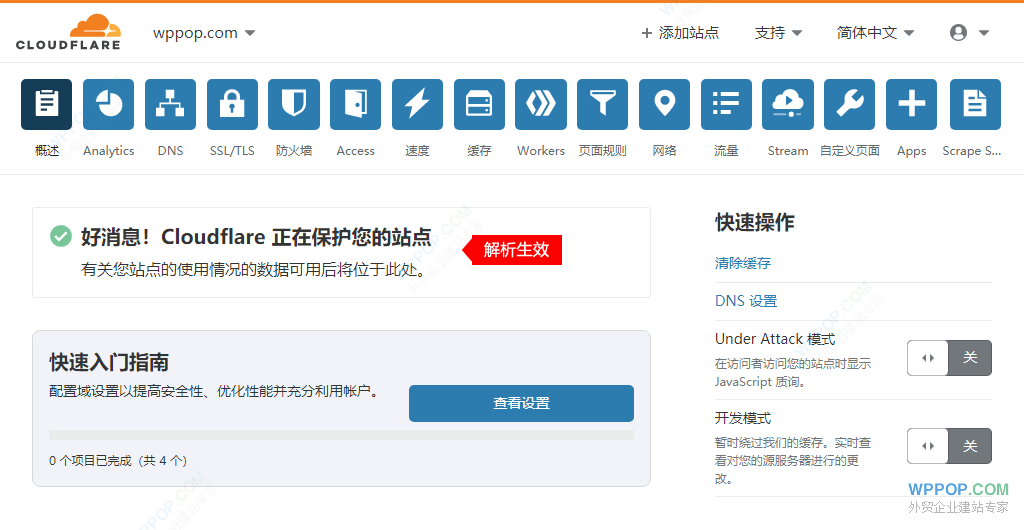Click the Workers tab label

click(541, 151)
